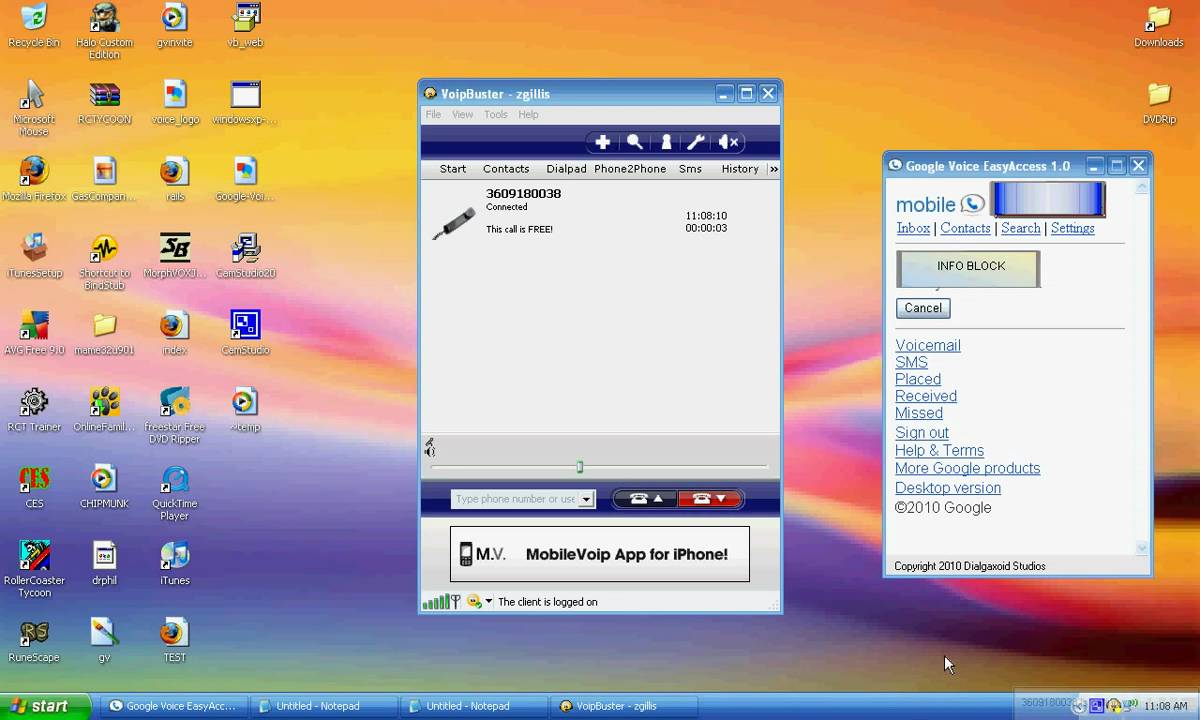This screenshot has width=1200, height=720.
Task: Click the signal strength bars in VoipBuster status bar
Action: click(x=435, y=602)
